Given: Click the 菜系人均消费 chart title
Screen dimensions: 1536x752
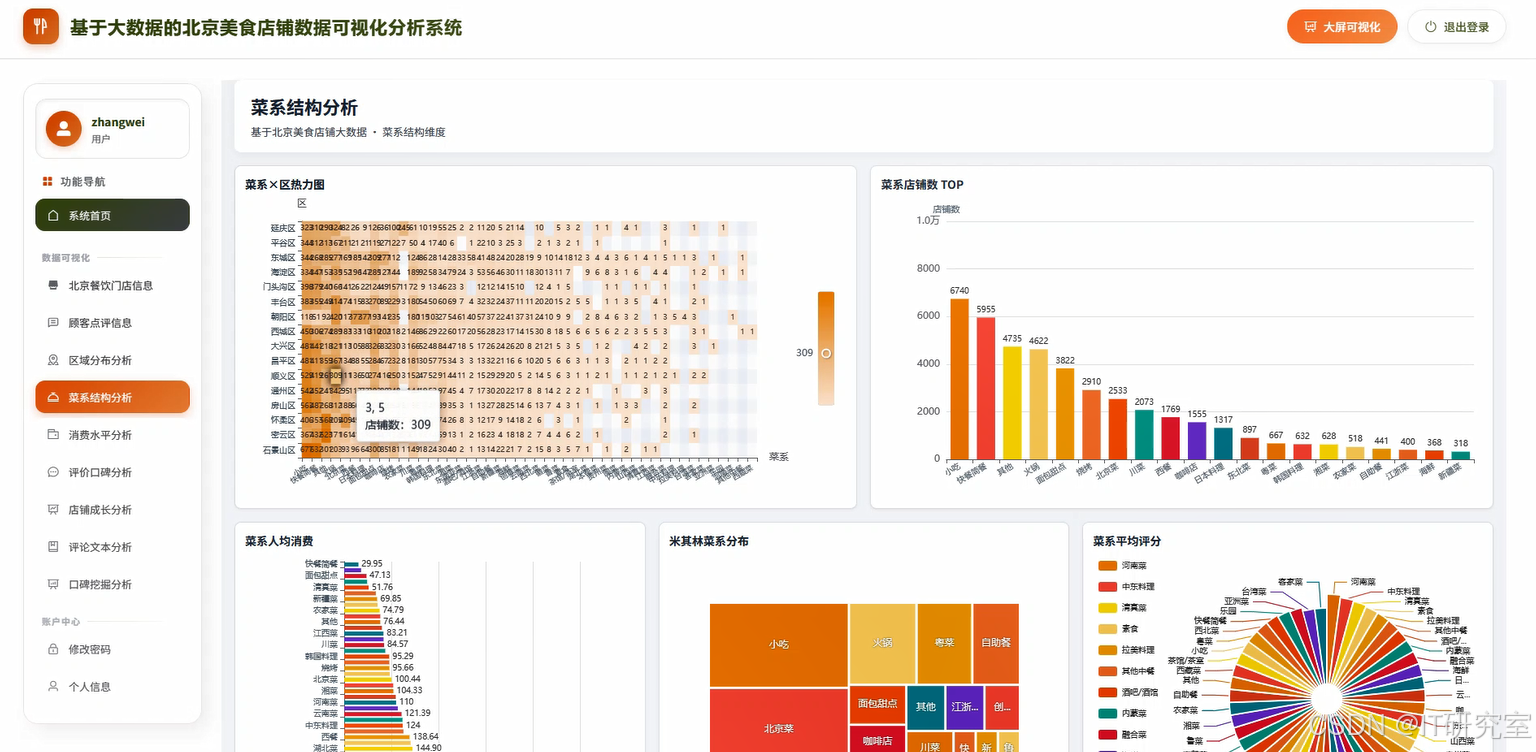Looking at the screenshot, I should (x=277, y=542).
